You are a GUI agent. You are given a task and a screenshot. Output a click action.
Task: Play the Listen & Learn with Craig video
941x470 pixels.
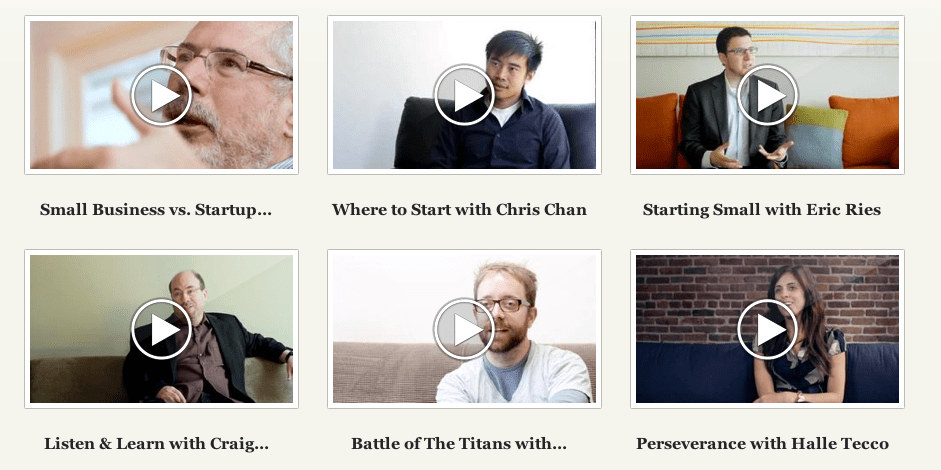coord(161,330)
